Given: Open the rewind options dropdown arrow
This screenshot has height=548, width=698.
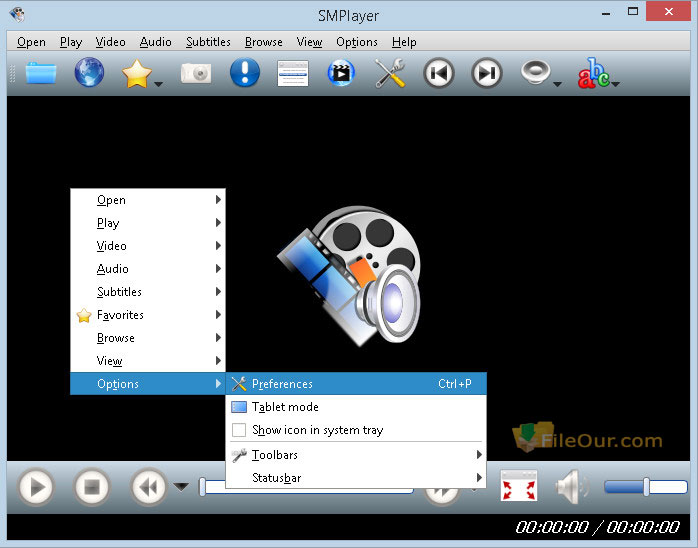Looking at the screenshot, I should coord(181,487).
